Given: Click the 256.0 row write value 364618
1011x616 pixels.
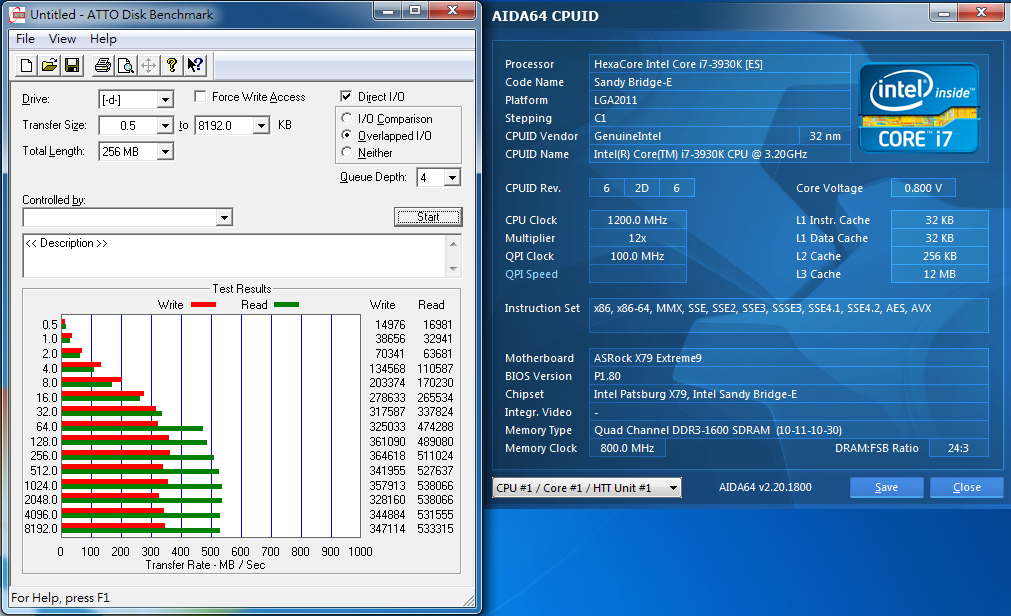Looking at the screenshot, I should point(388,456).
